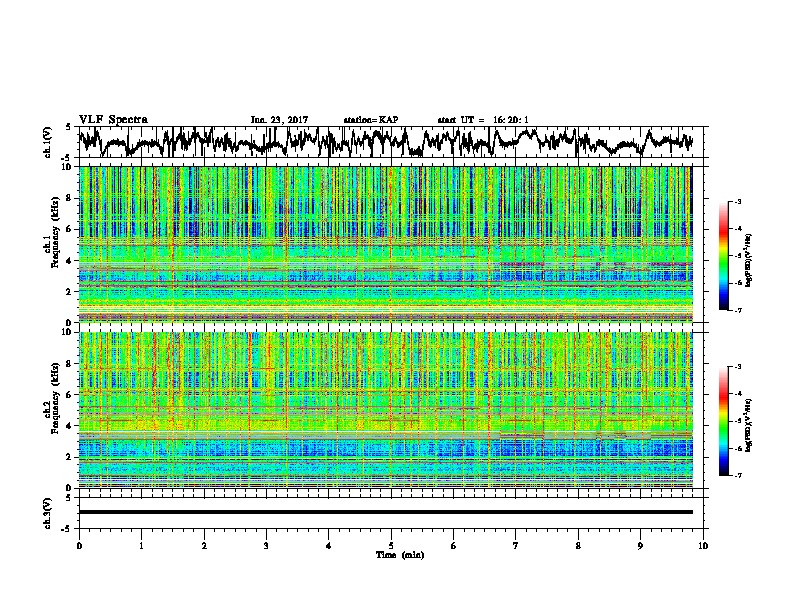Click the "10" label on the time axis
Image resolution: width=792 pixels, height=612 pixels.
click(703, 546)
